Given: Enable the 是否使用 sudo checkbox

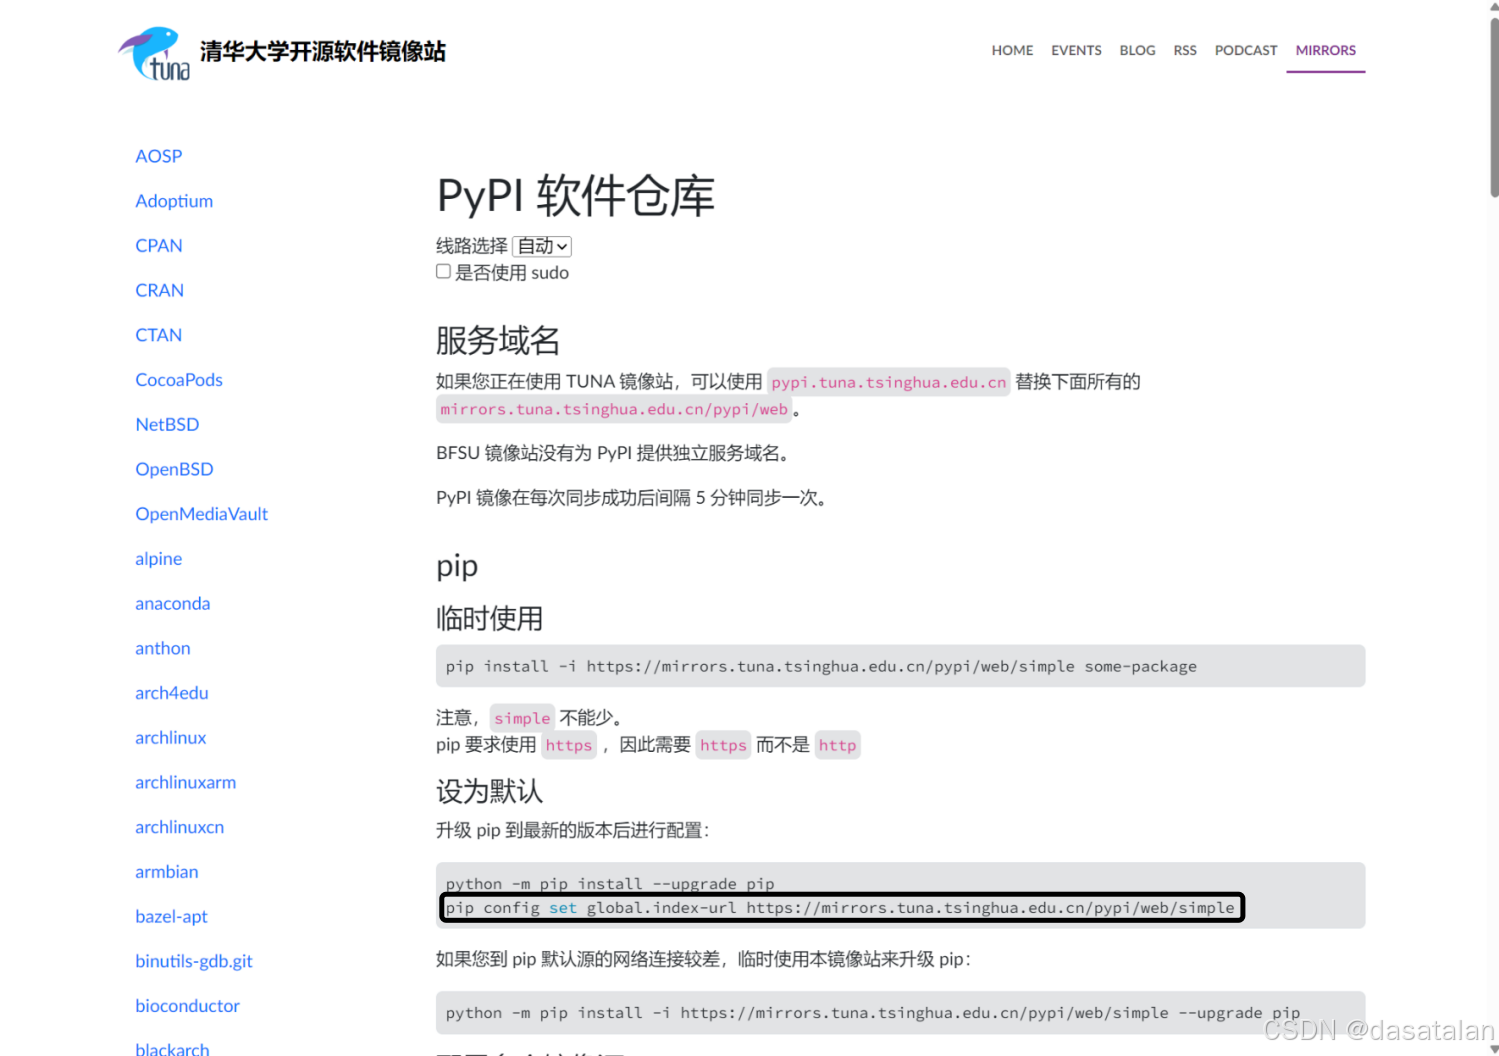Looking at the screenshot, I should (443, 272).
